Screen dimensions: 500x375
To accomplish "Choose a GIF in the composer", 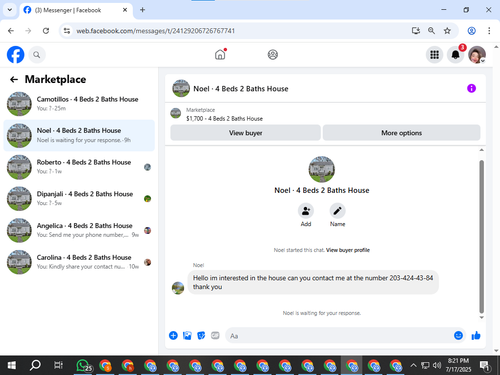I will [x=215, y=335].
